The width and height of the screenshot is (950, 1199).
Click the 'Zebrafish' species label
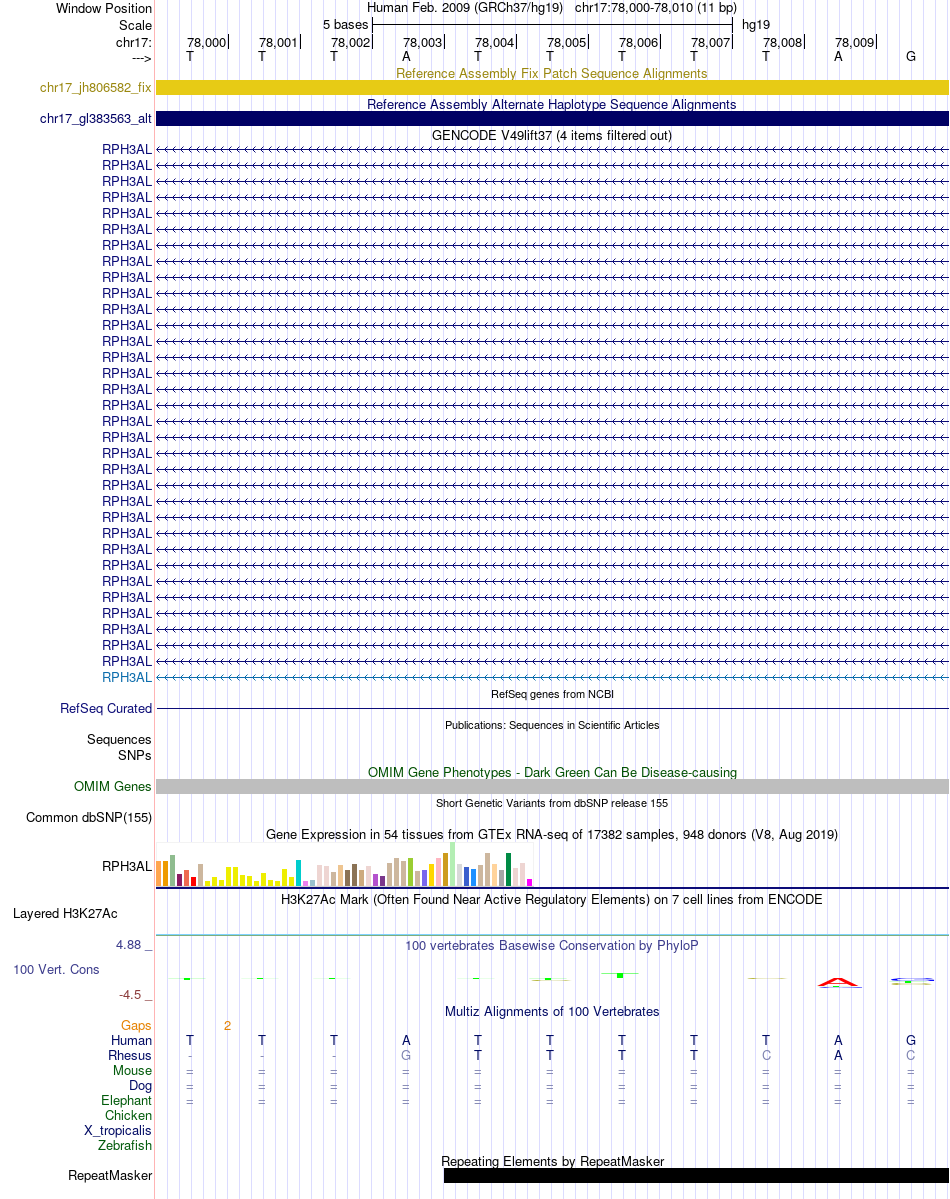(x=125, y=1145)
